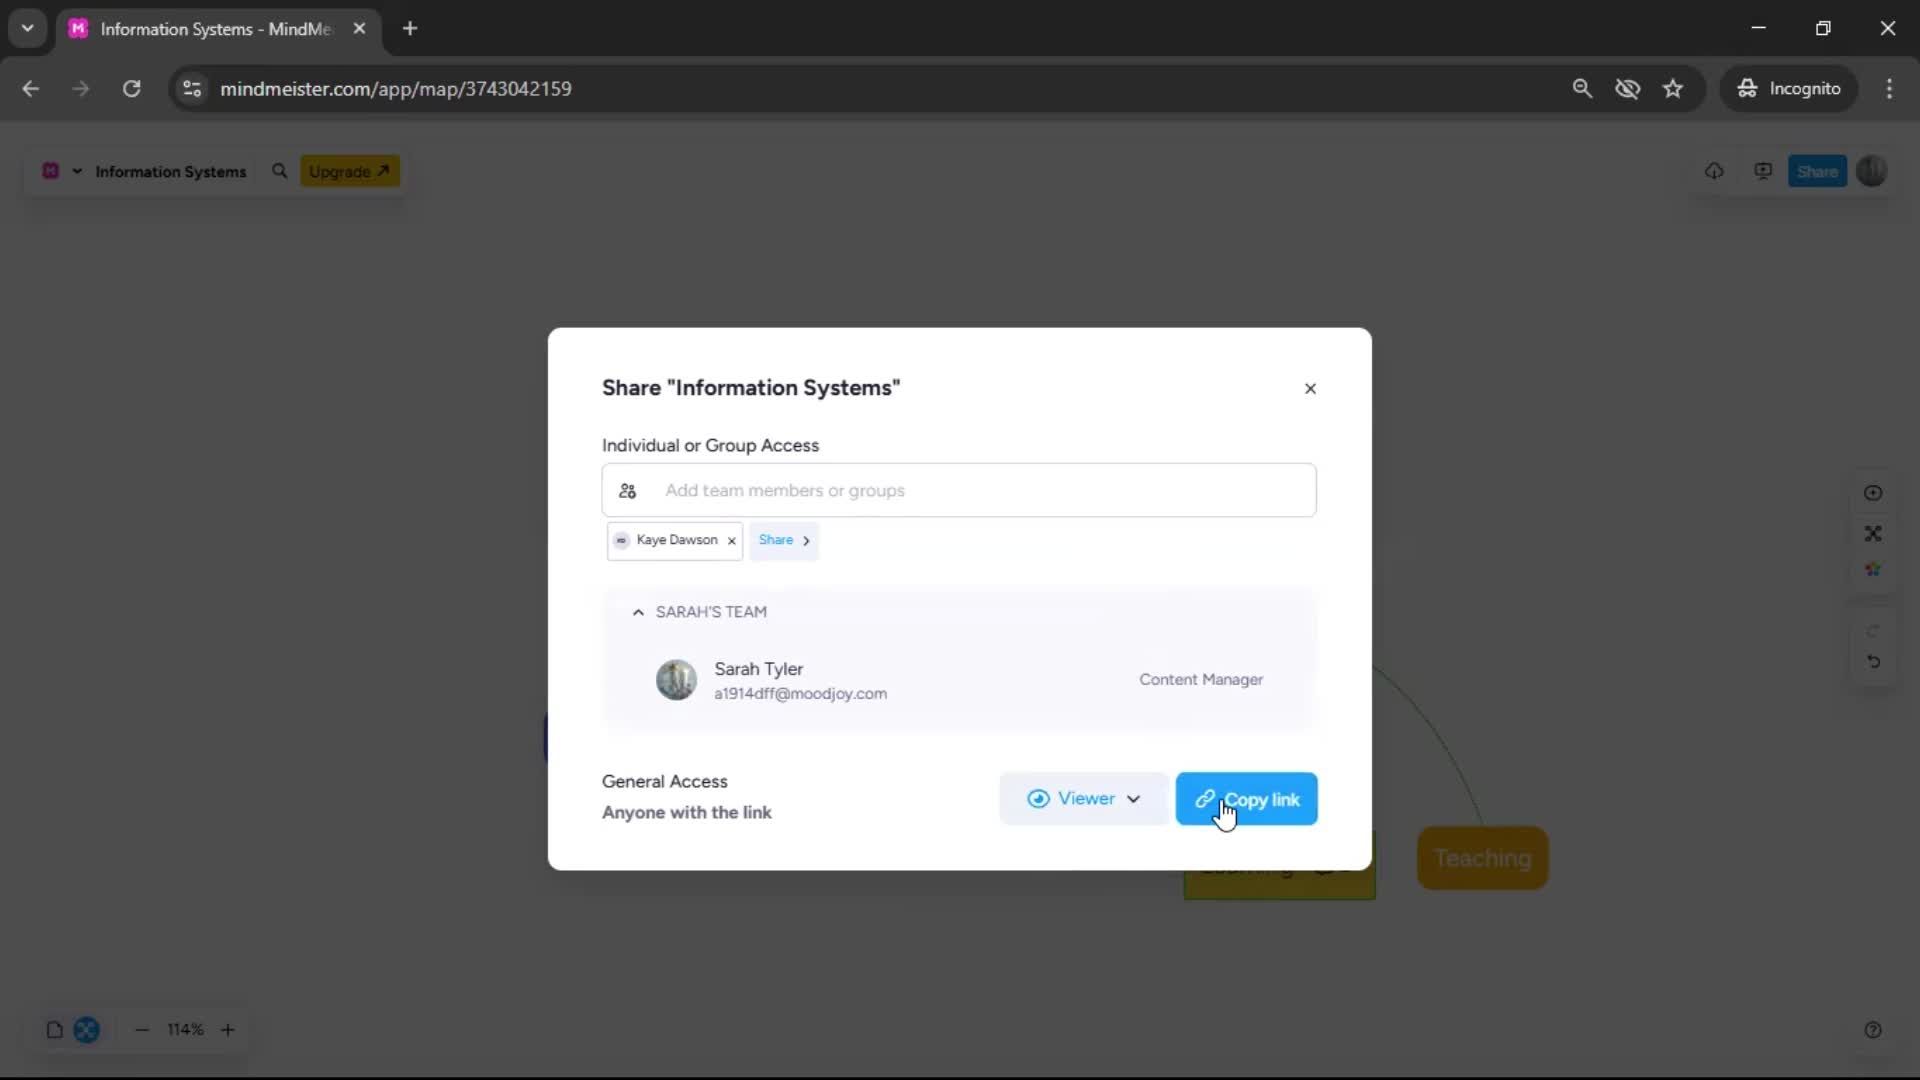Click the search icon next to map title
Viewport: 1920px width, 1080px height.
point(279,171)
